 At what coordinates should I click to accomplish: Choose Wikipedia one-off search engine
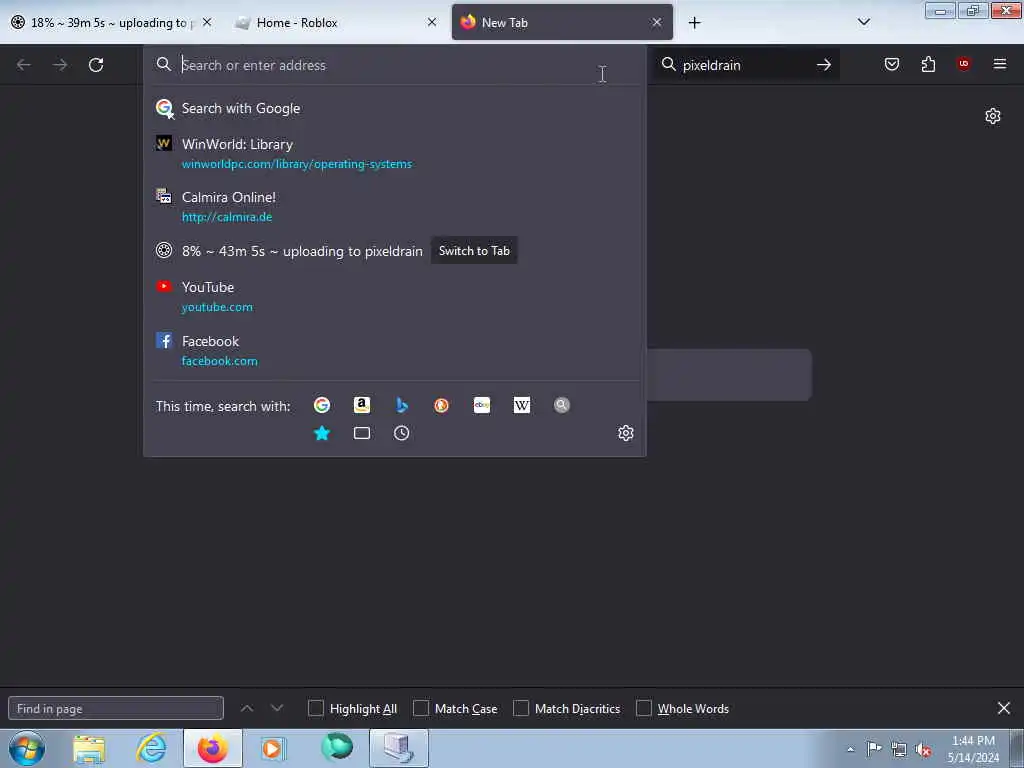pos(522,405)
